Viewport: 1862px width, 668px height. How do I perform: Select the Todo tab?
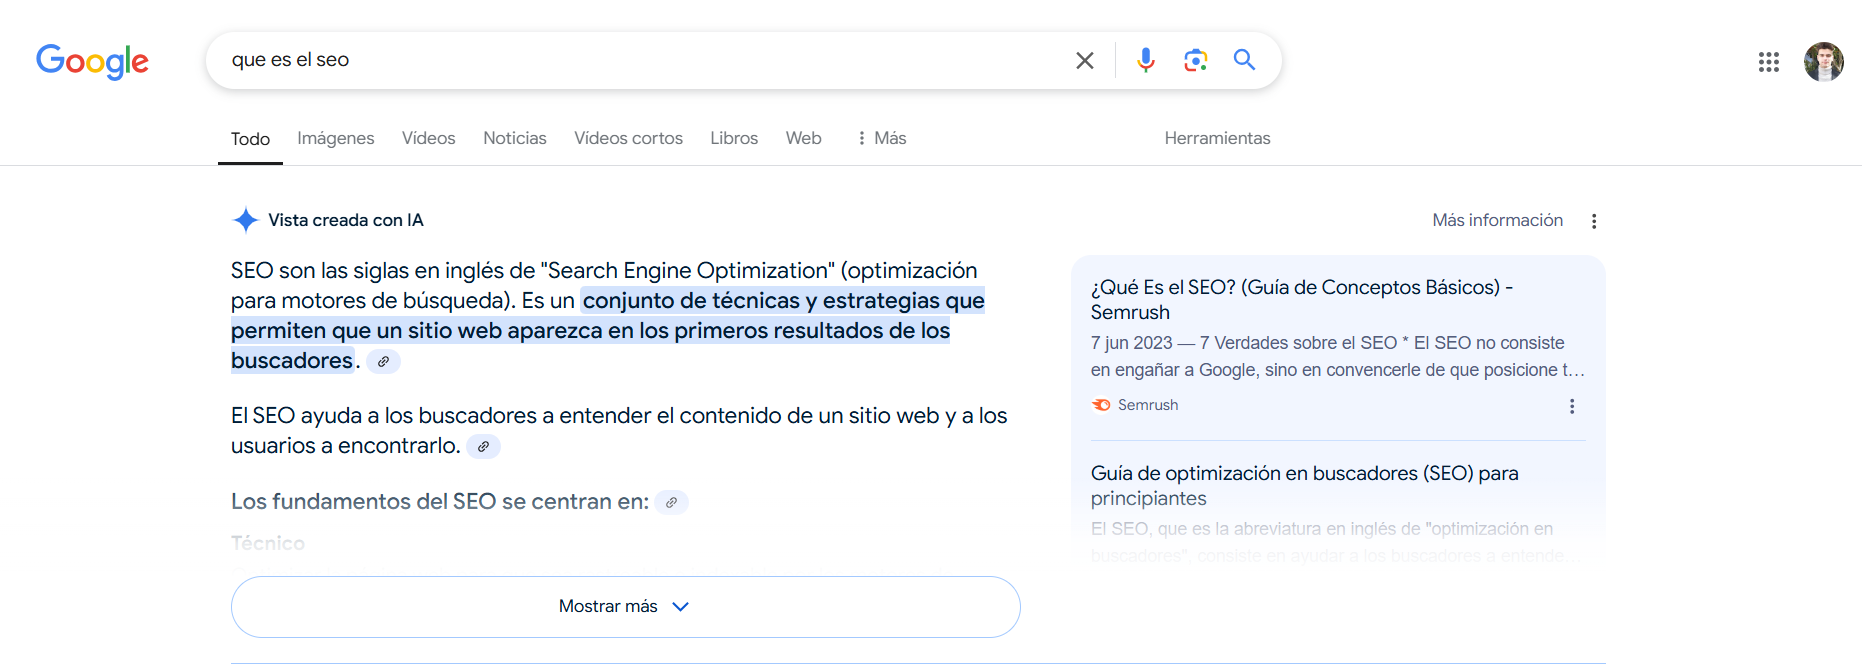250,139
